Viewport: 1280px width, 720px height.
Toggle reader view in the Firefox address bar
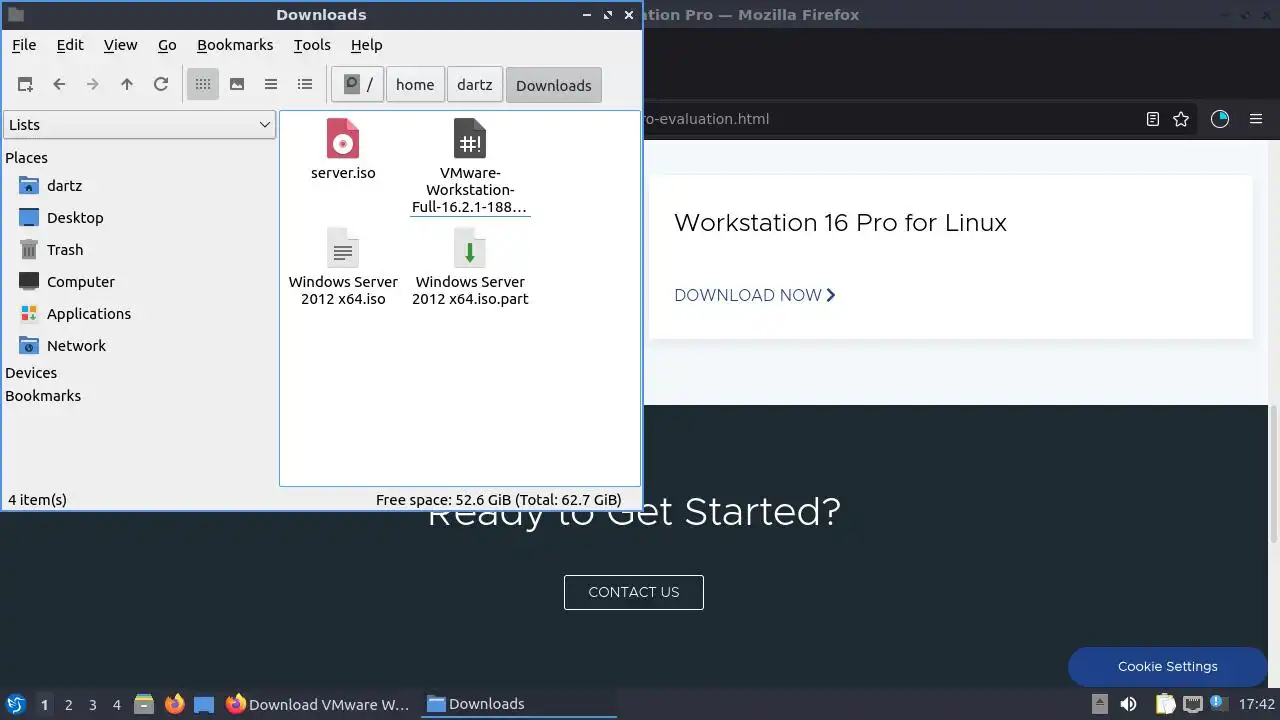pyautogui.click(x=1153, y=119)
